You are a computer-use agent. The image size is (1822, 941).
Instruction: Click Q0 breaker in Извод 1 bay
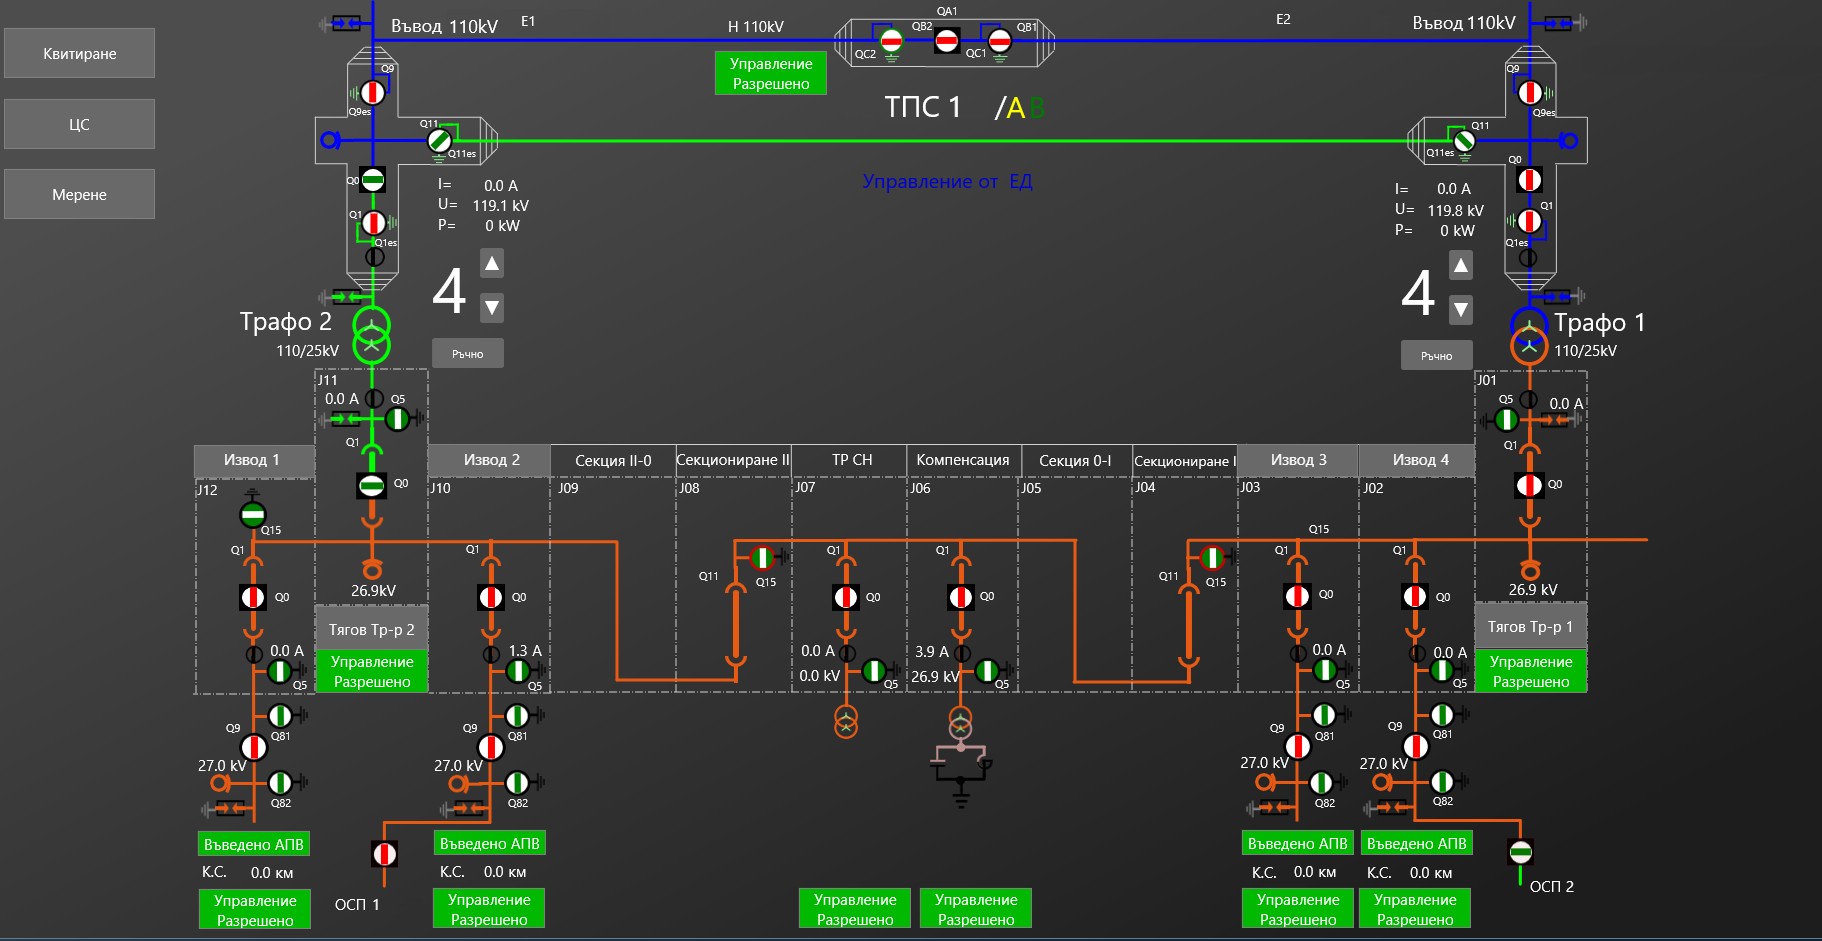click(253, 597)
